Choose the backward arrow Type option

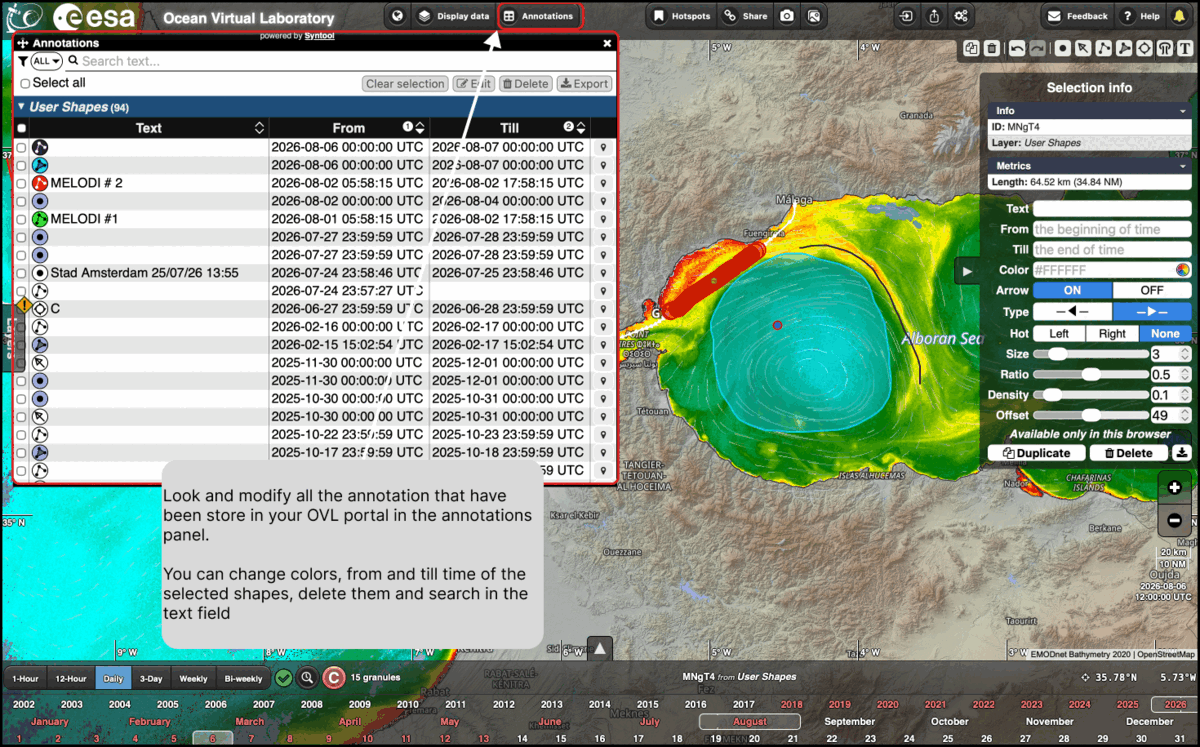1072,312
